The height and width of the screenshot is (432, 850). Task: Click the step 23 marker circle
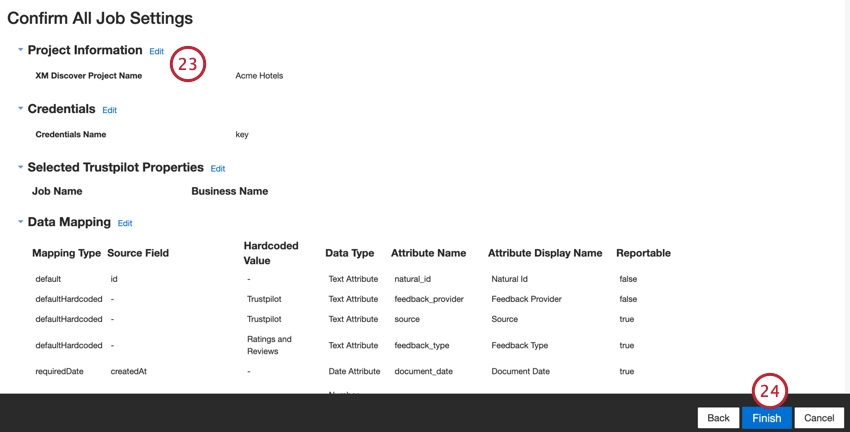pos(188,64)
